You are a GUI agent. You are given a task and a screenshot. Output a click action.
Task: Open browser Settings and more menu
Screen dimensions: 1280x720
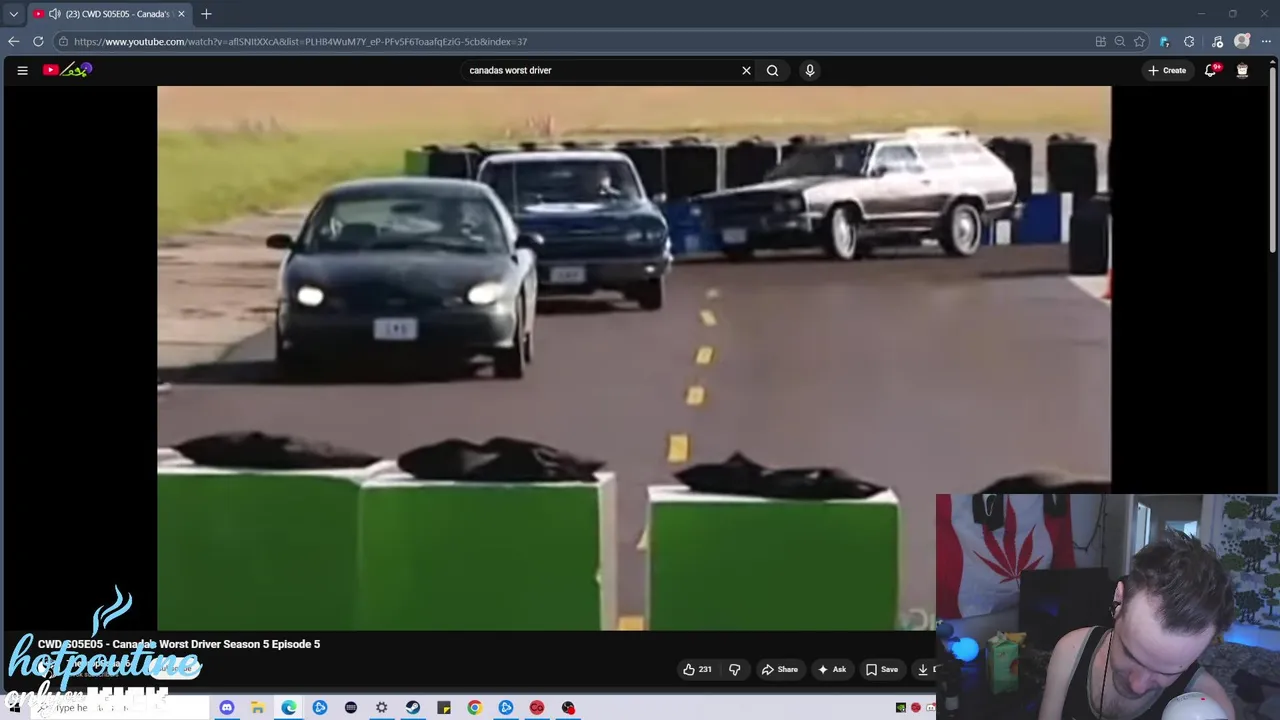point(1266,41)
